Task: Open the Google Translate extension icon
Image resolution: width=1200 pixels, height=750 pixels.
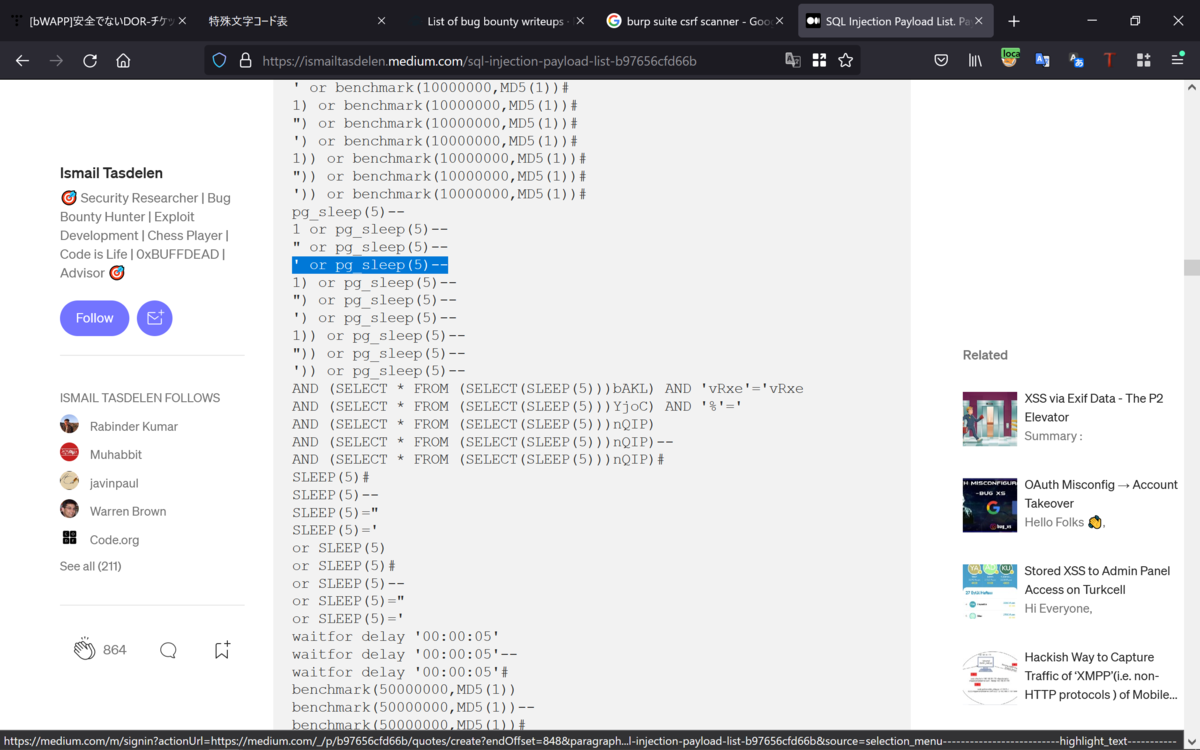Action: [x=1042, y=60]
